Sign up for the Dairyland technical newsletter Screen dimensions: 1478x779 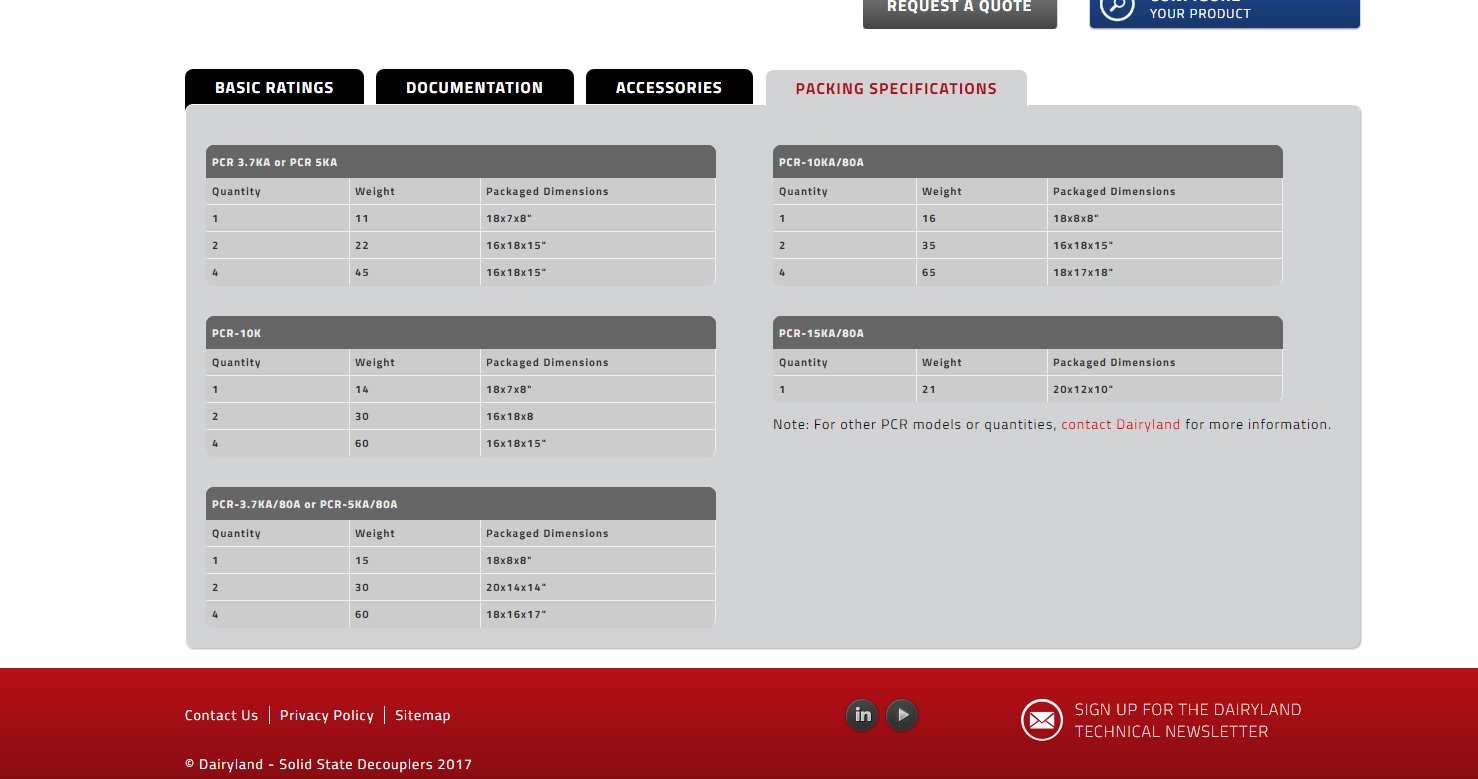1188,720
